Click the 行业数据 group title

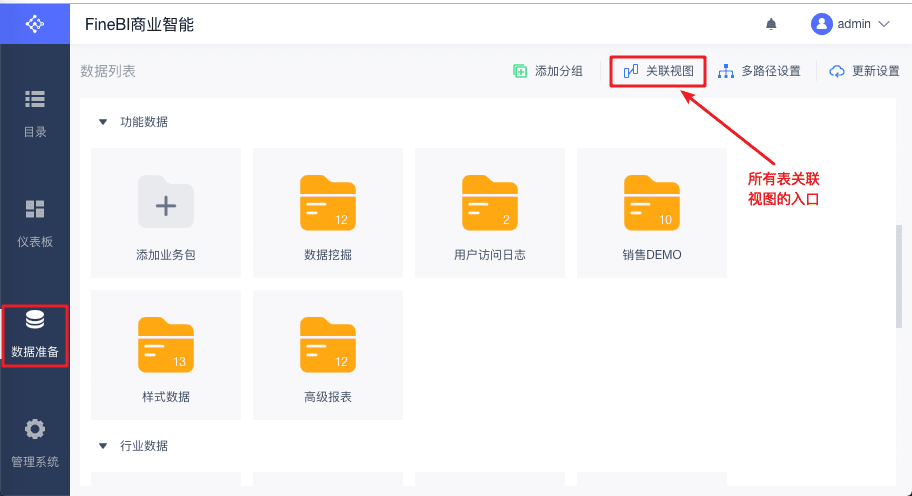click(x=144, y=446)
